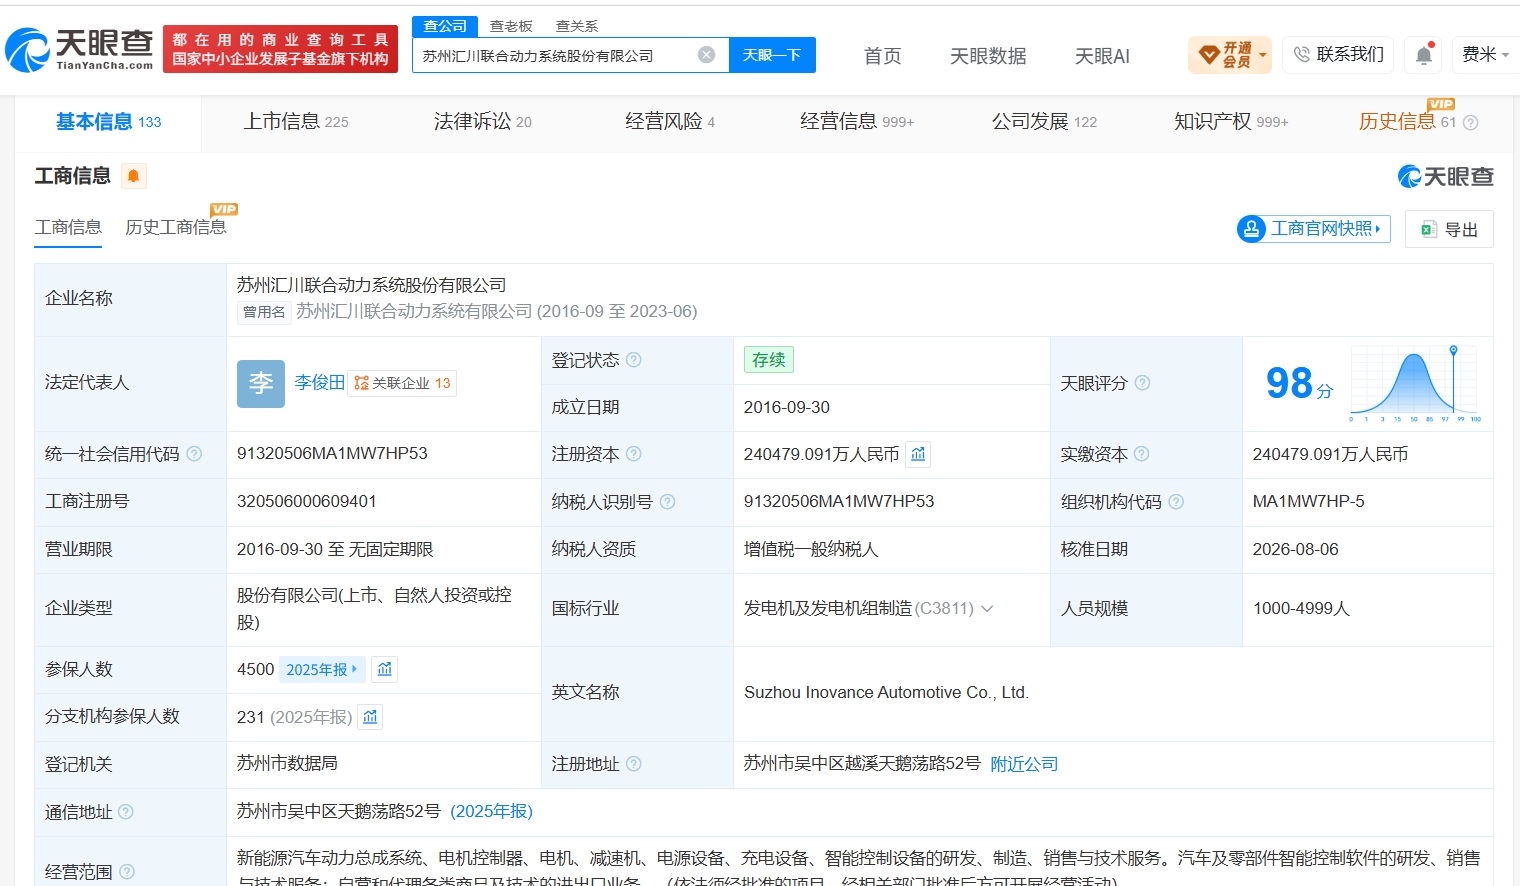Open 李俊田 legal representative link

click(320, 383)
